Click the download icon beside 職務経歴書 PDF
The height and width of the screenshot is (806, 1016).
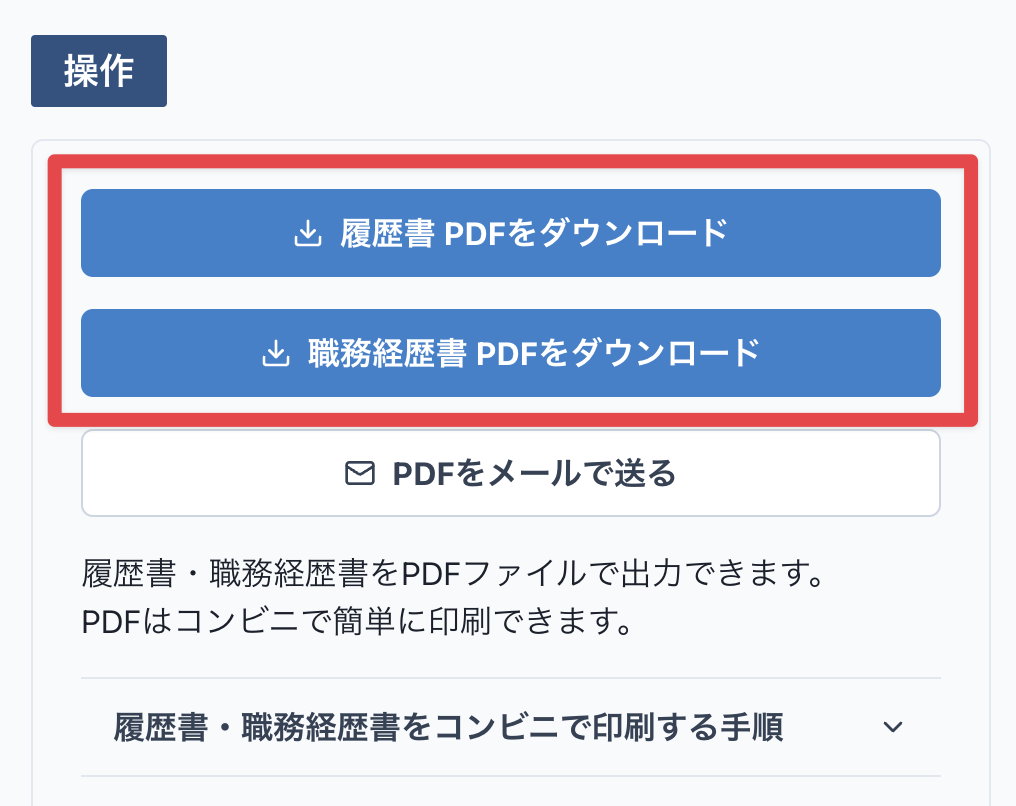pos(275,353)
